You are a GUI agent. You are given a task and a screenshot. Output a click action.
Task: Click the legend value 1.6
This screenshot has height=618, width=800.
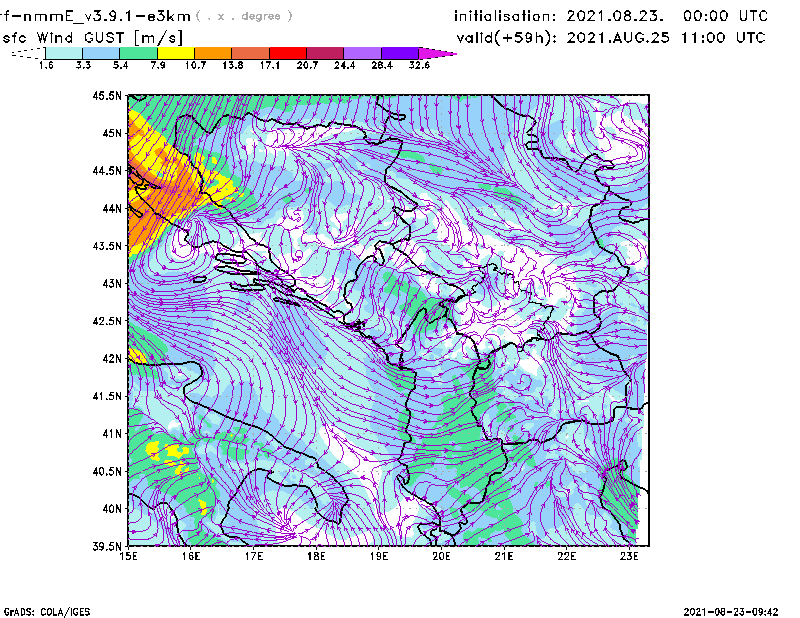pyautogui.click(x=46, y=65)
